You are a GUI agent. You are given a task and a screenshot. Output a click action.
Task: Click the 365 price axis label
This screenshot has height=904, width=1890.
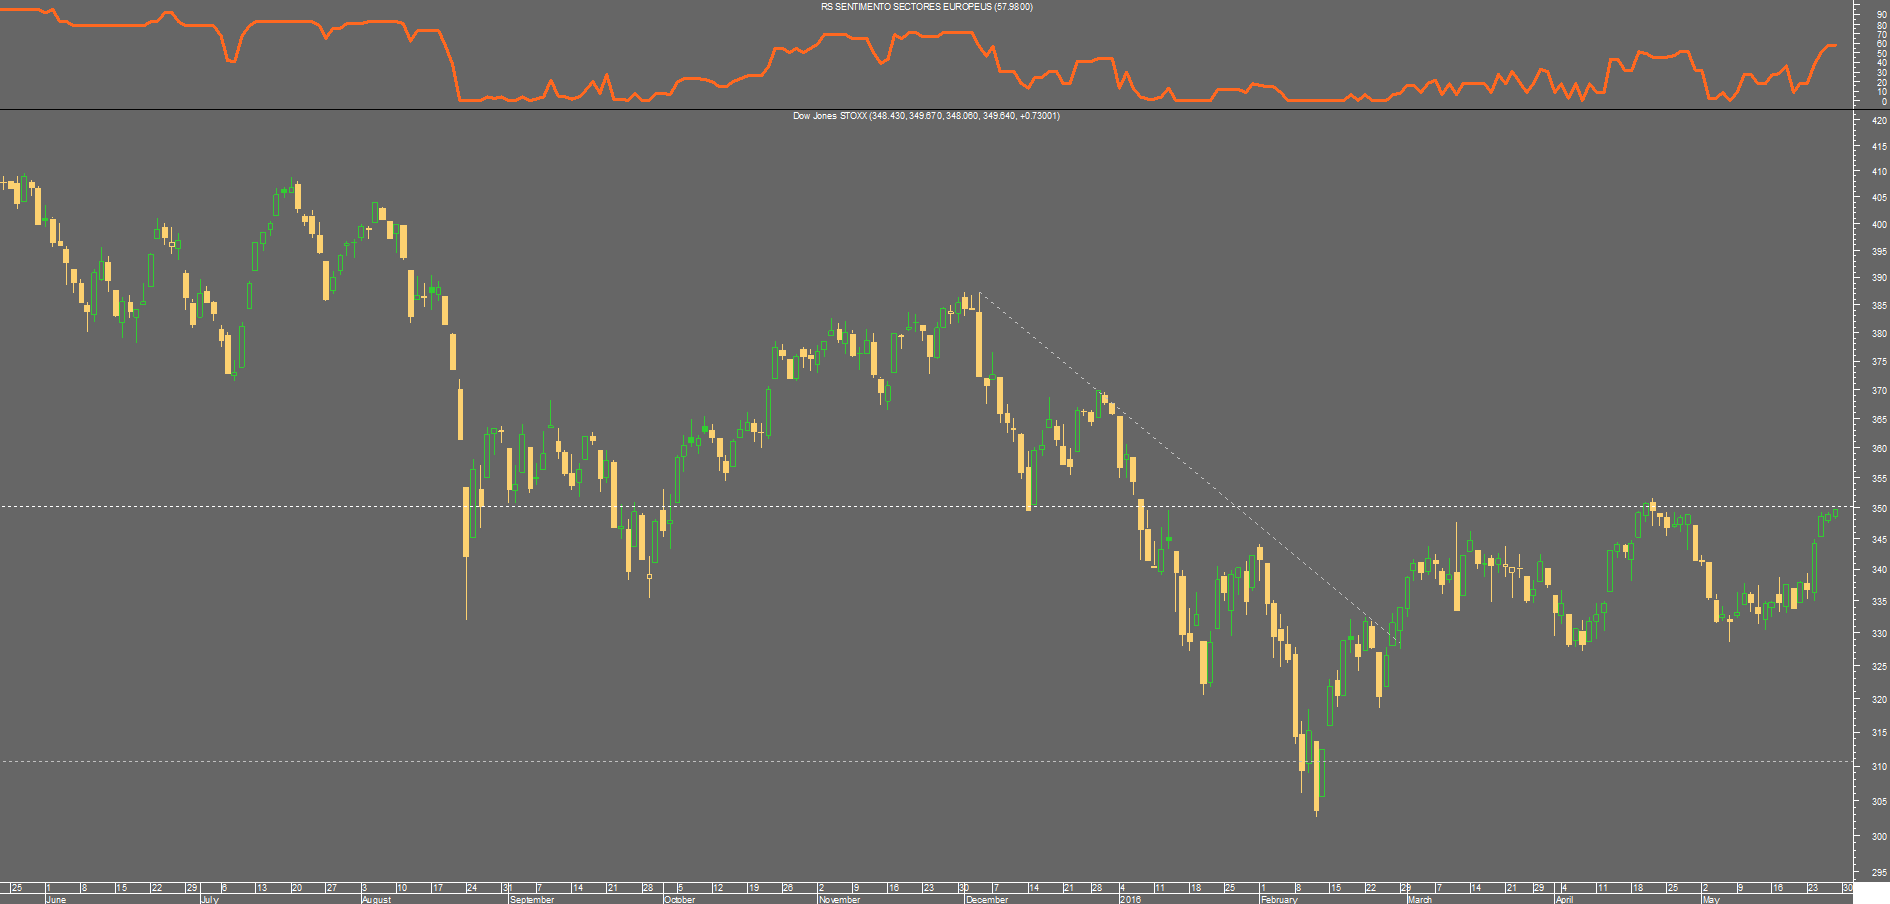(1879, 420)
